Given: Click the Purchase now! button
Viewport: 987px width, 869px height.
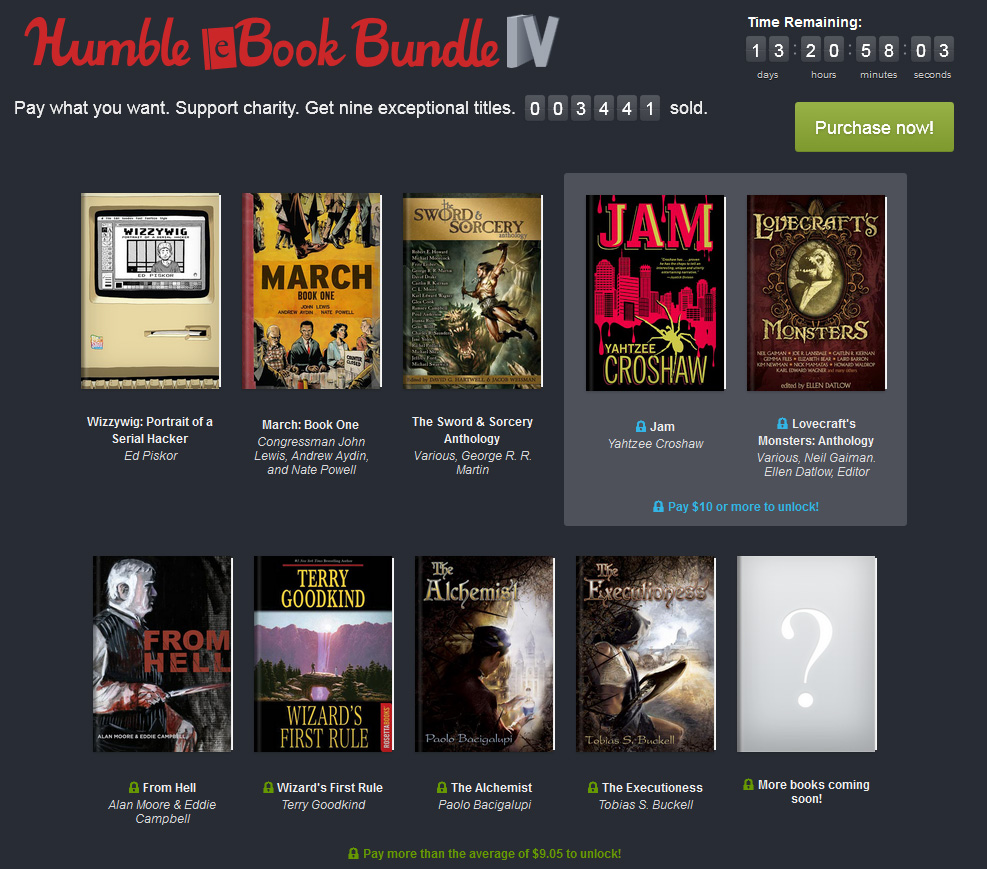Looking at the screenshot, I should click(874, 127).
